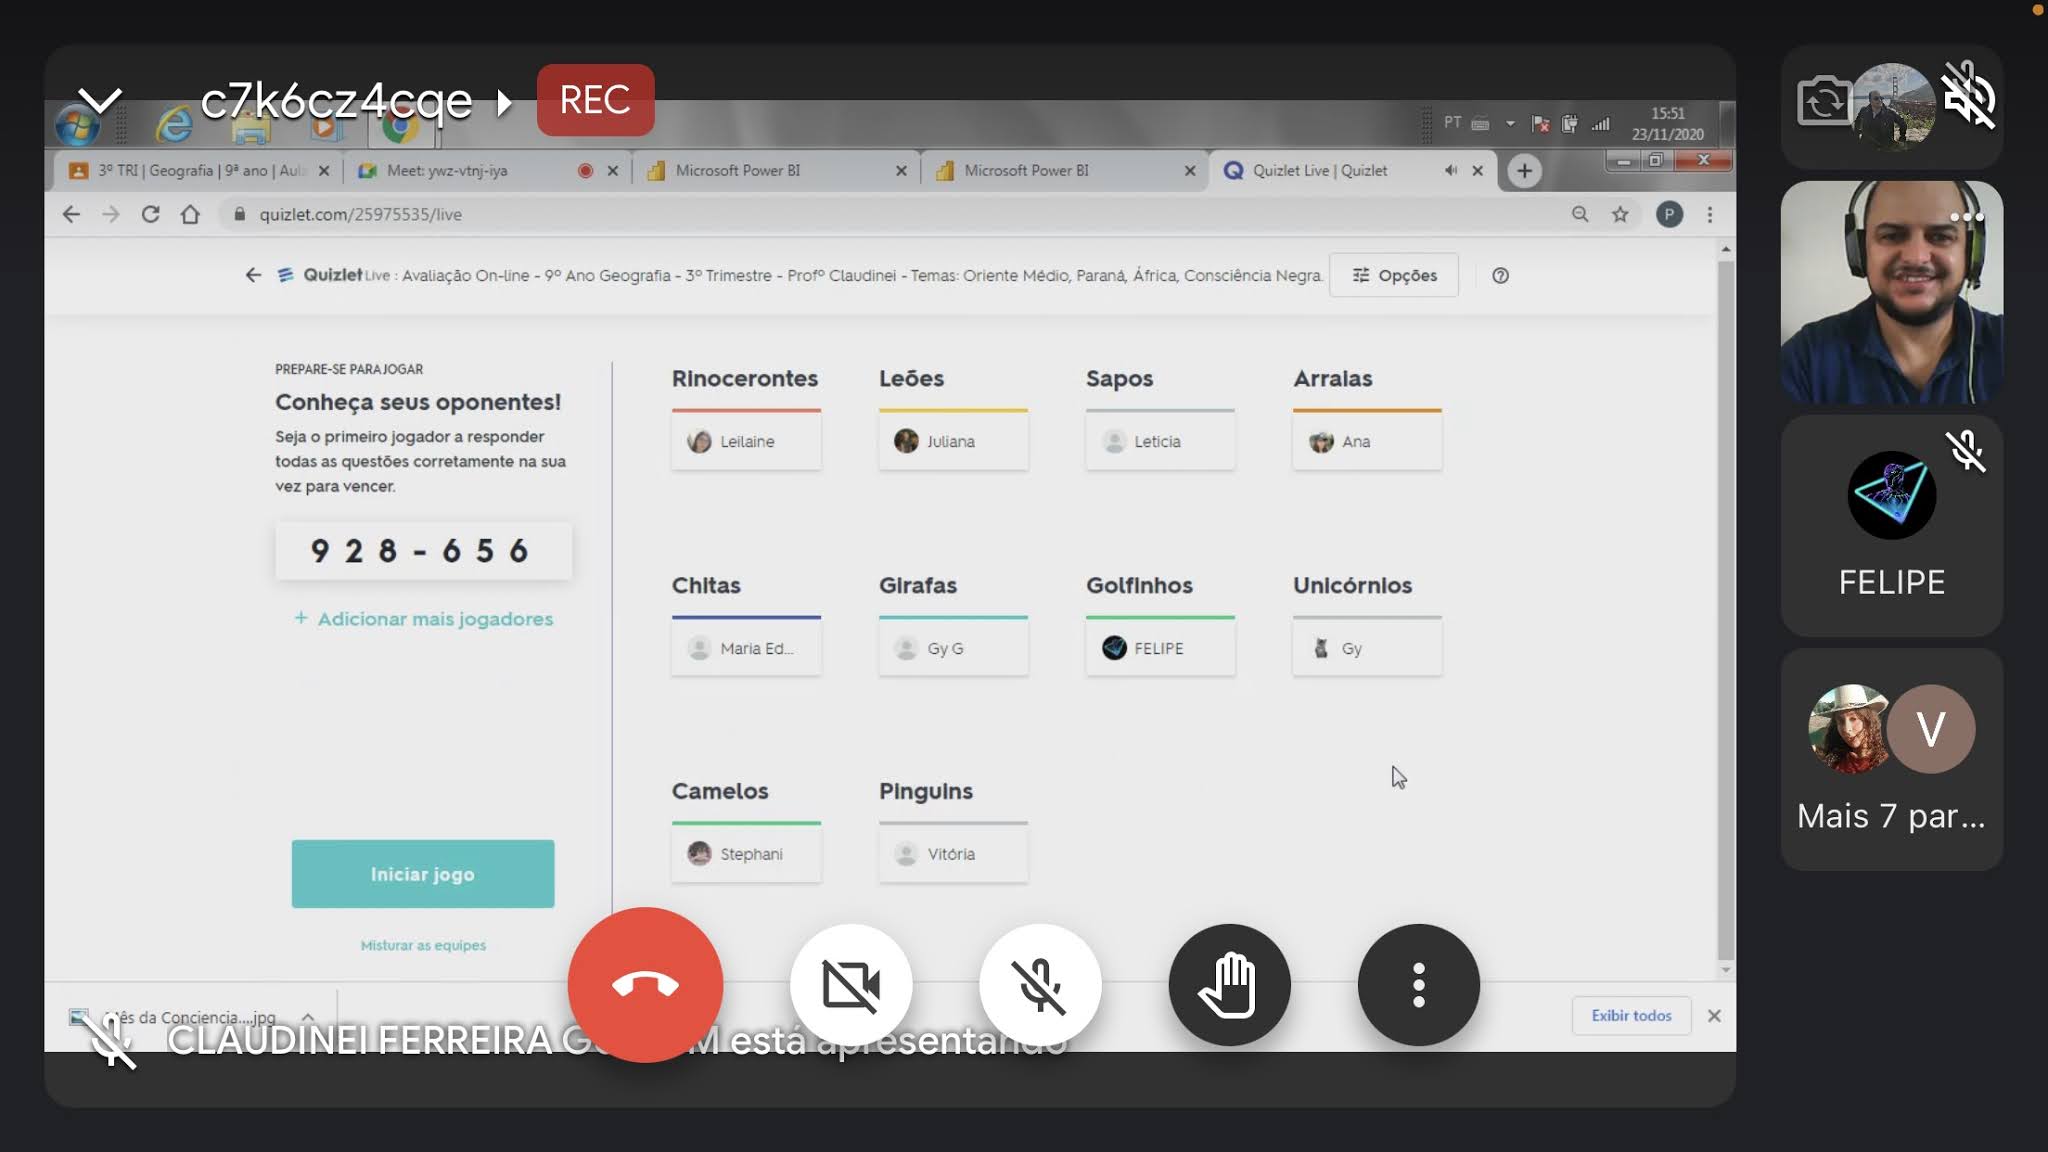Start the game with Iniciar jogo
Screen dimensions: 2048x1152
tap(423, 874)
